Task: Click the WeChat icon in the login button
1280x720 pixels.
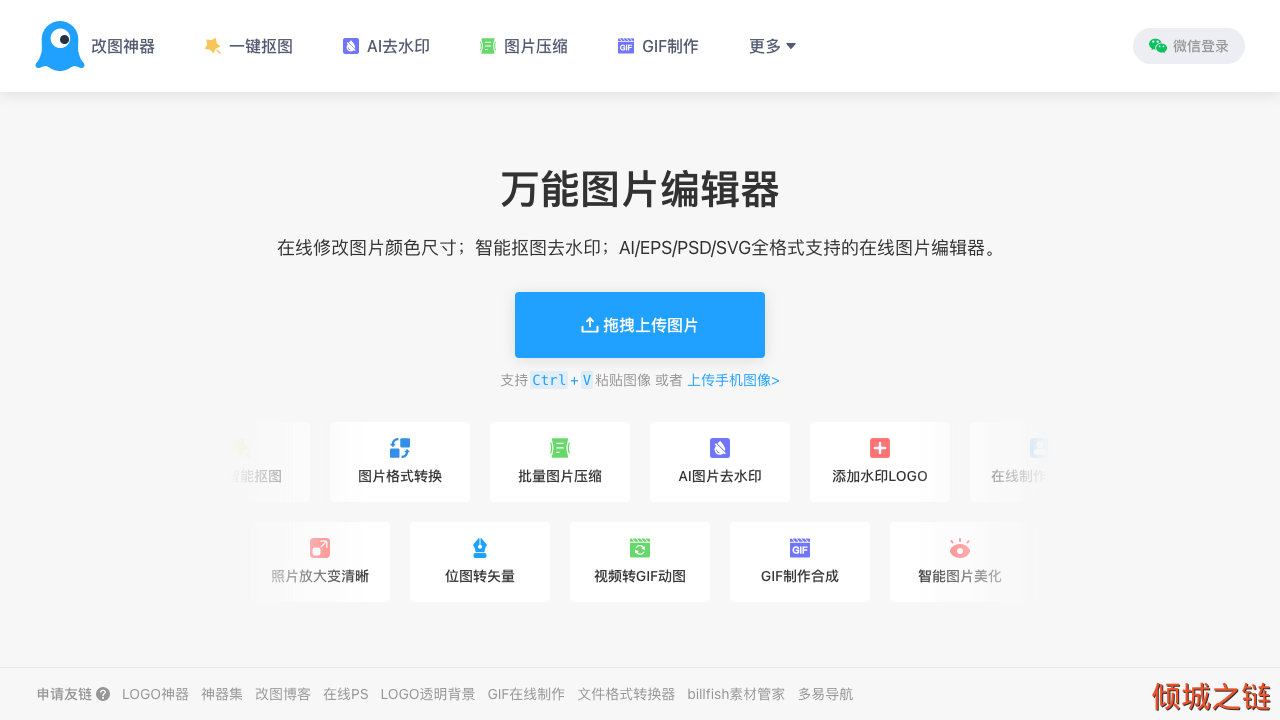Action: (1158, 46)
